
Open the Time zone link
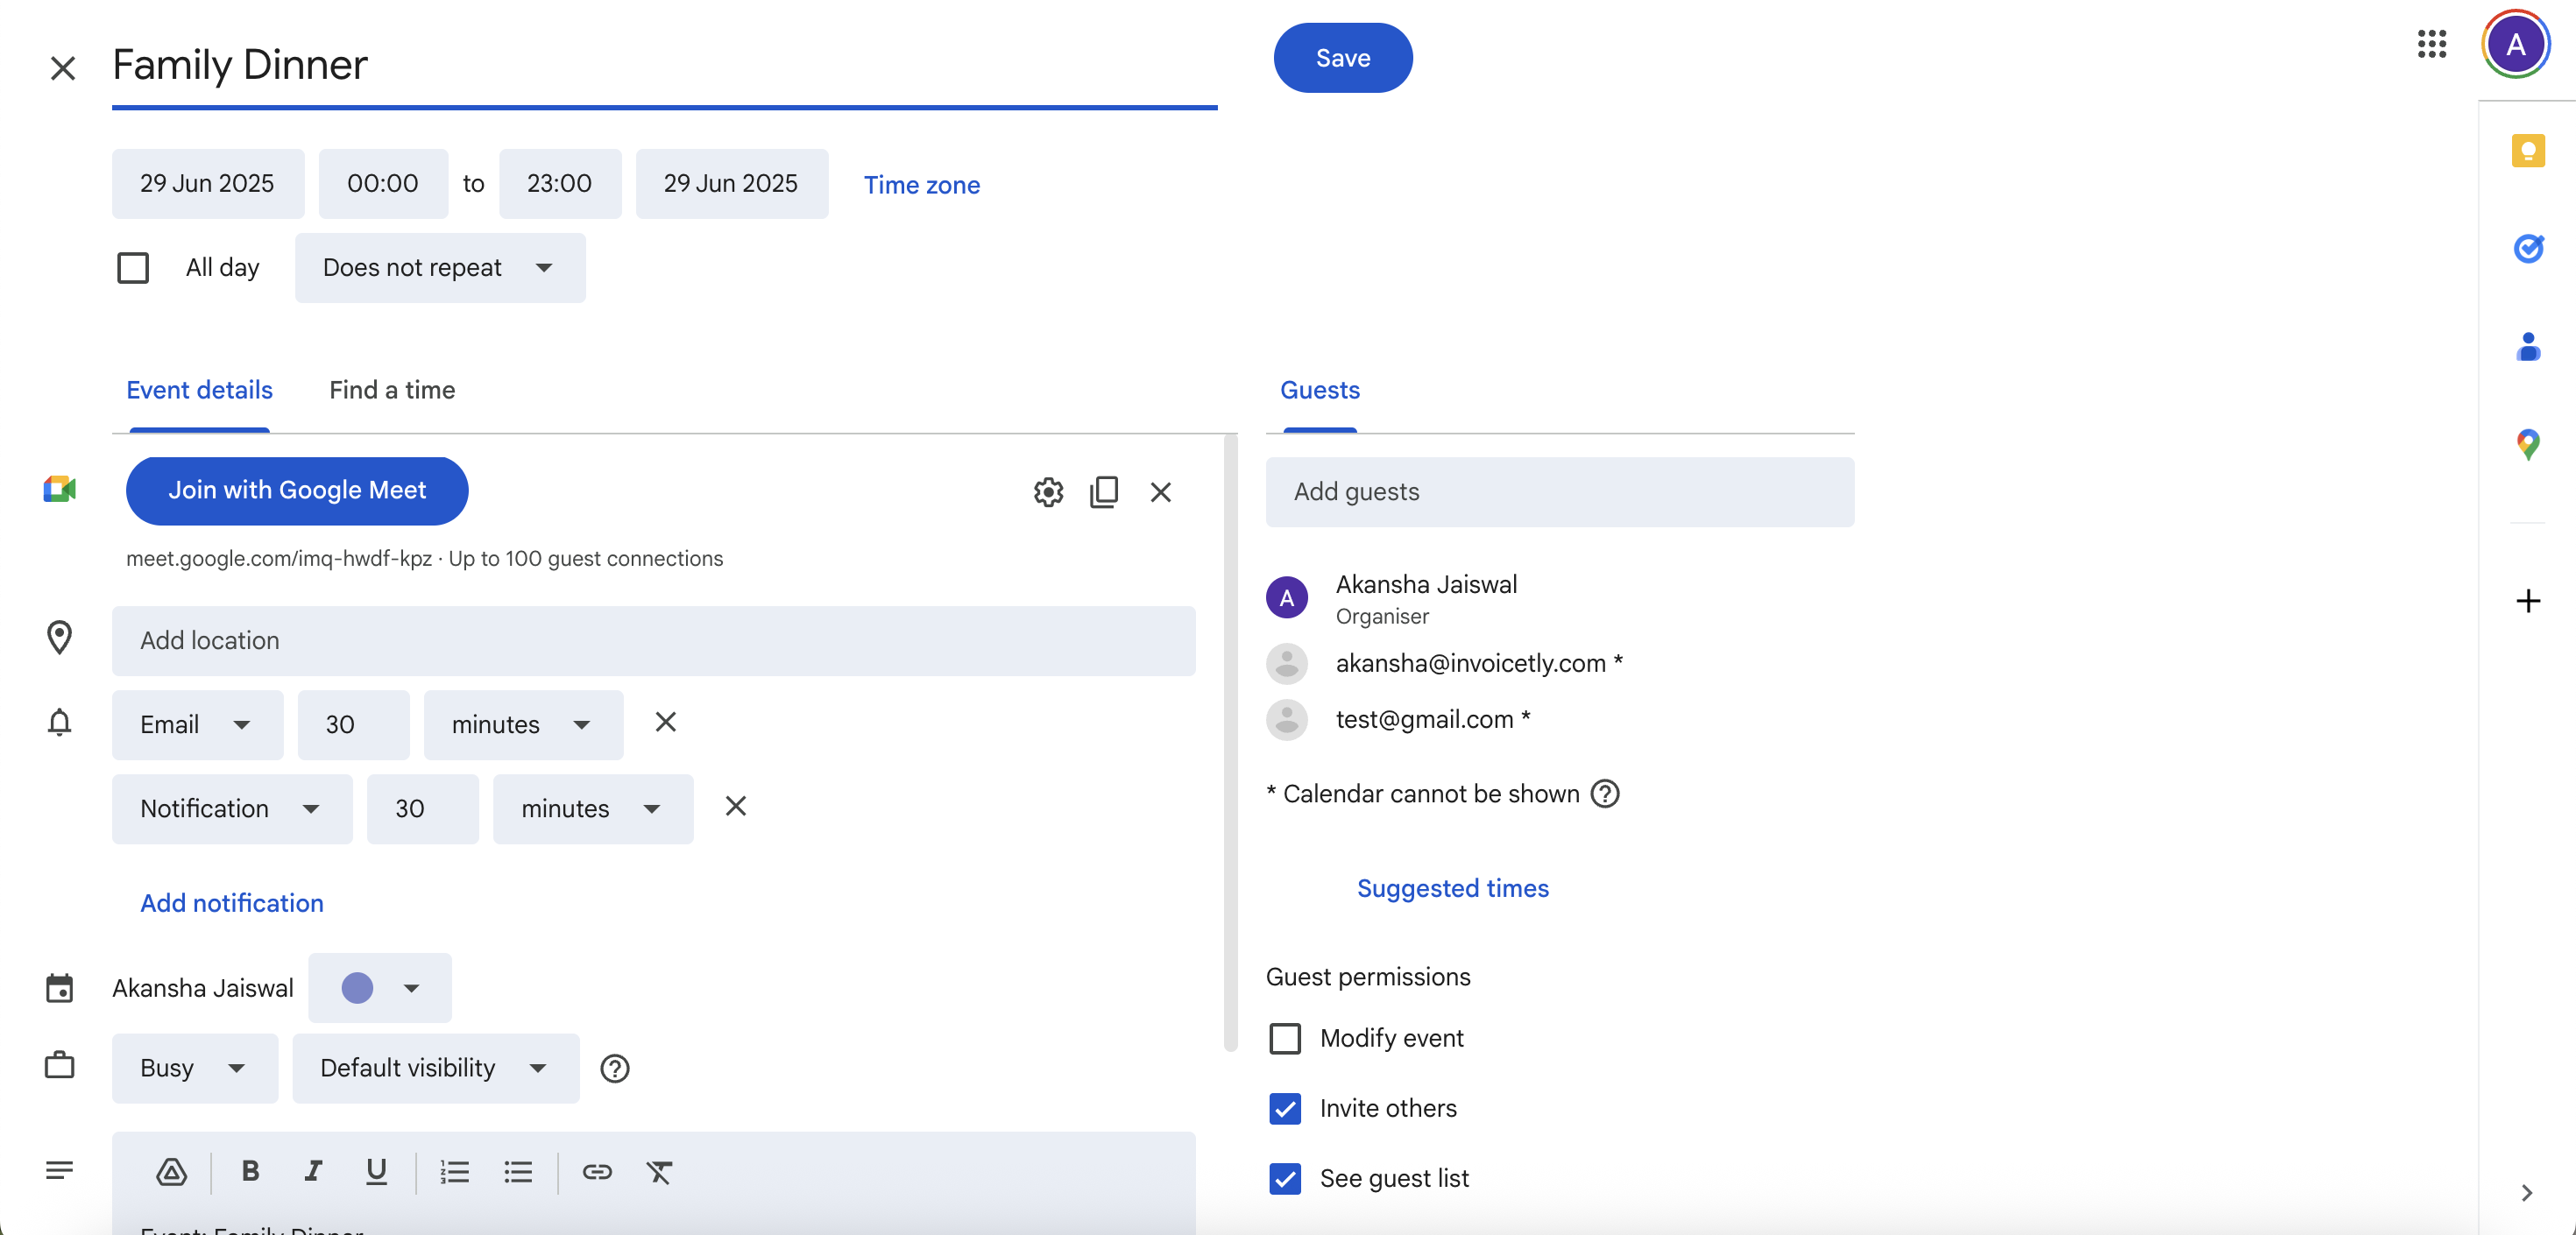coord(922,185)
